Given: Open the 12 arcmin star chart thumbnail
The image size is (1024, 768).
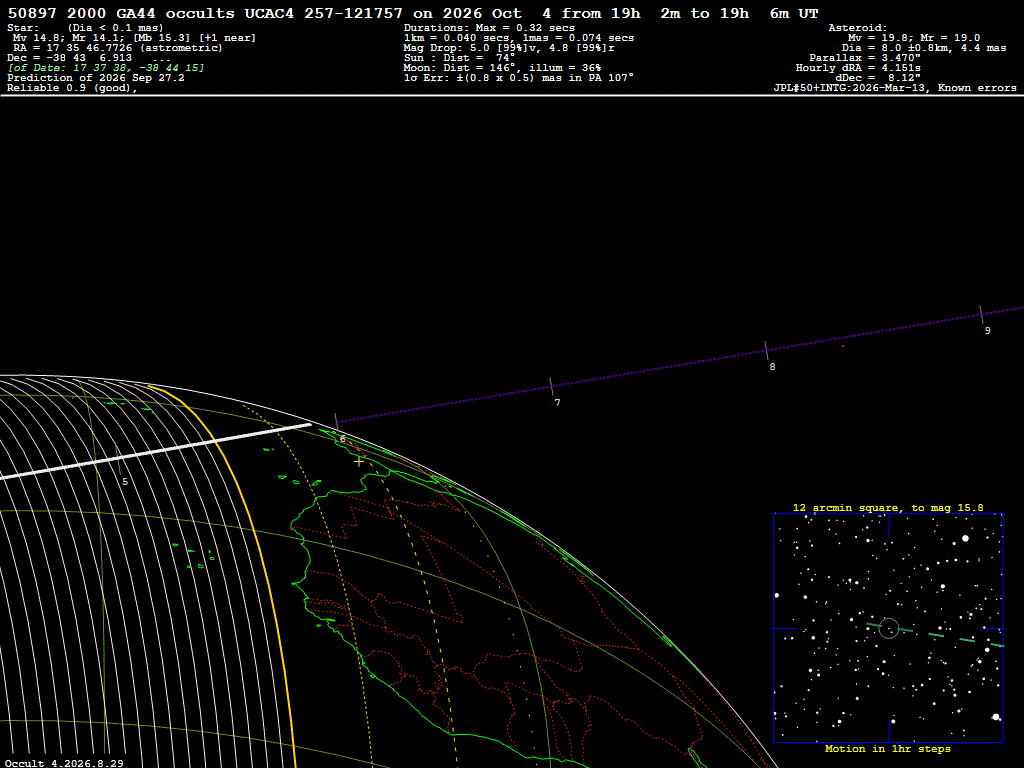Looking at the screenshot, I should pyautogui.click(x=888, y=628).
